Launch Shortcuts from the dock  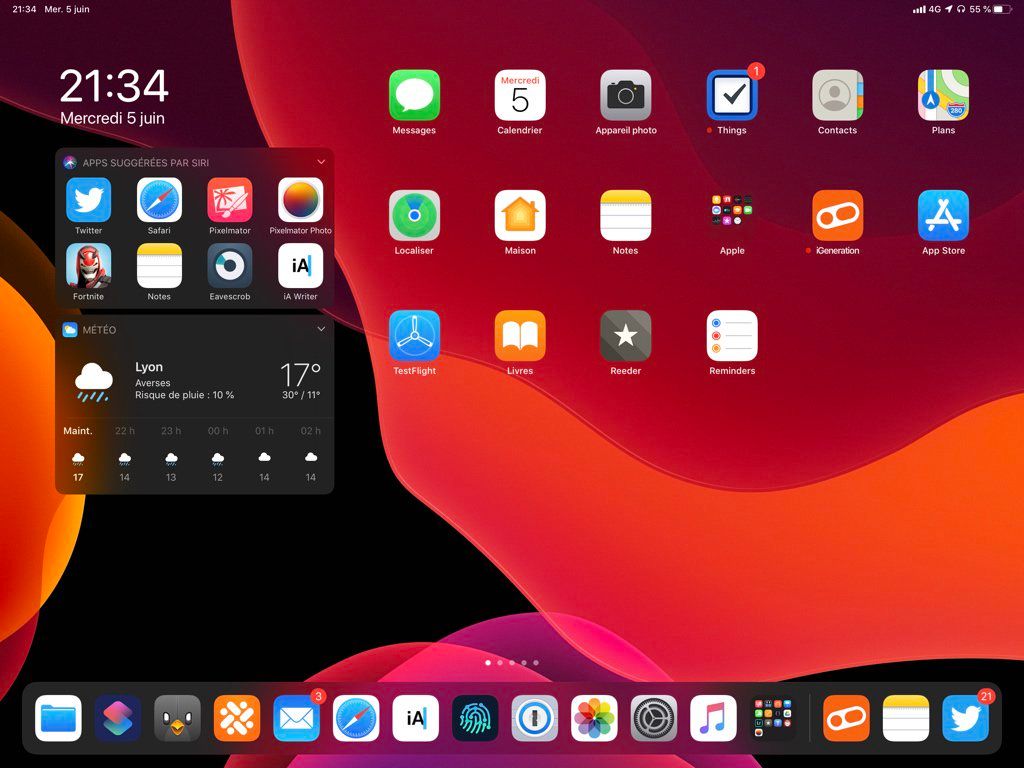[118, 718]
